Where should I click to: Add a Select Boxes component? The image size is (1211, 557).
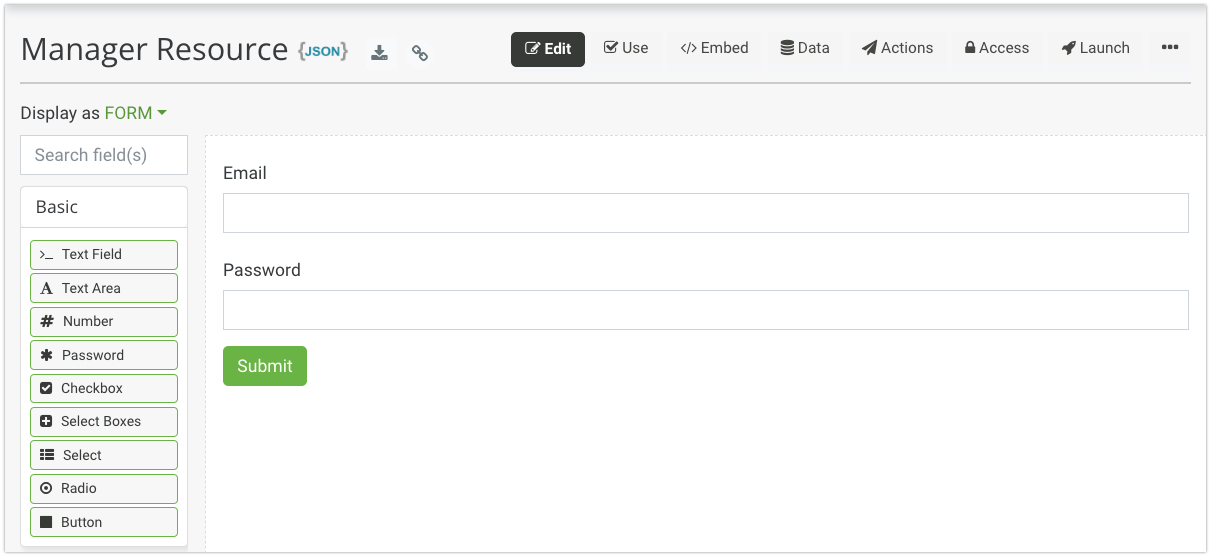(x=104, y=421)
